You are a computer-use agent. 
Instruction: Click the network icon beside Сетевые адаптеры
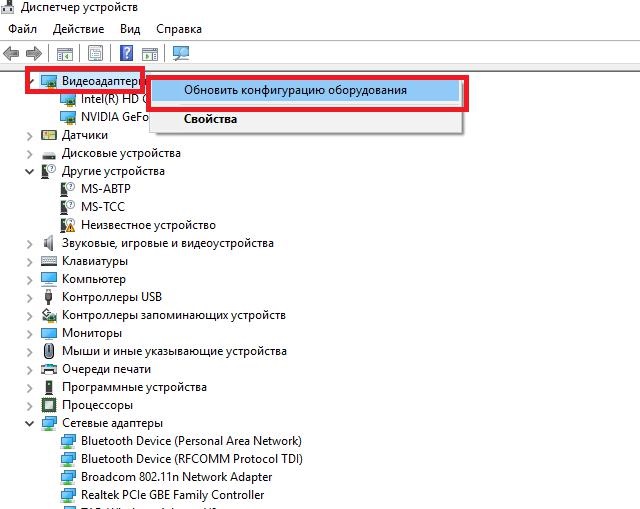(x=49, y=423)
